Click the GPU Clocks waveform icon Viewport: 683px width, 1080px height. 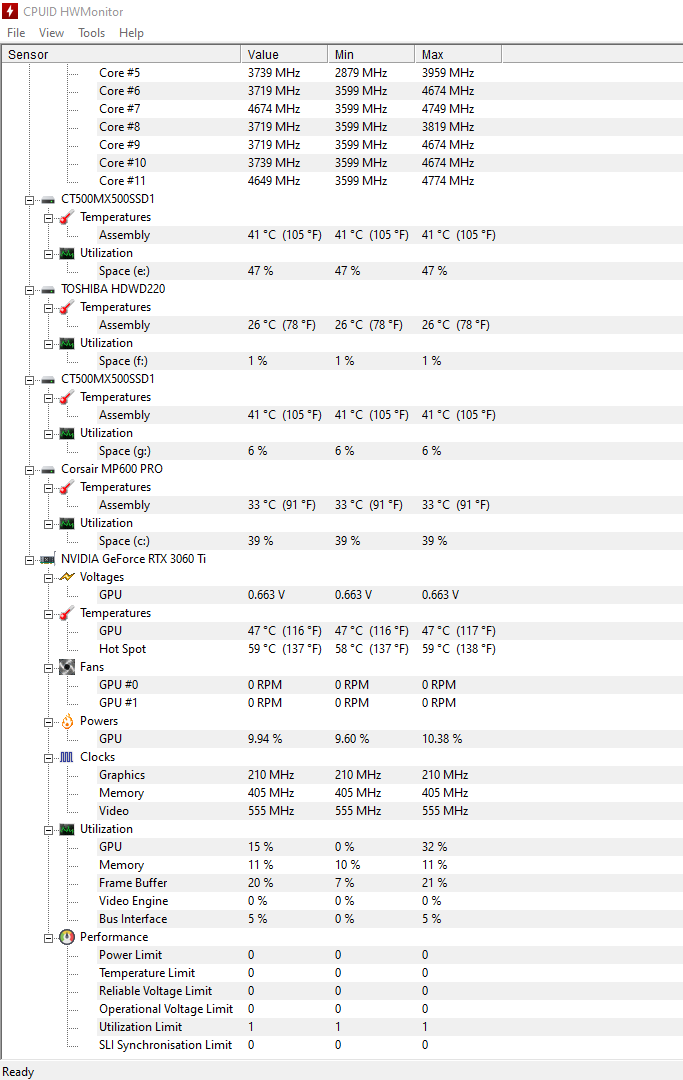coord(67,757)
